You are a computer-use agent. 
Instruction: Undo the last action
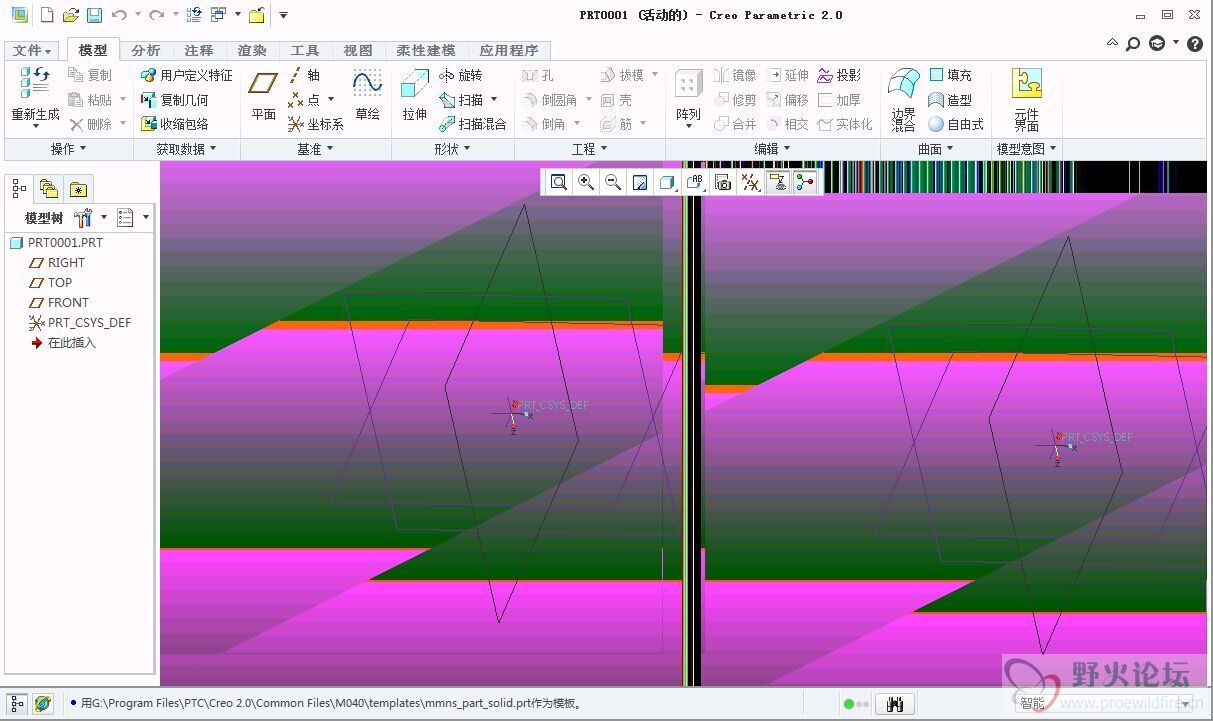point(119,15)
